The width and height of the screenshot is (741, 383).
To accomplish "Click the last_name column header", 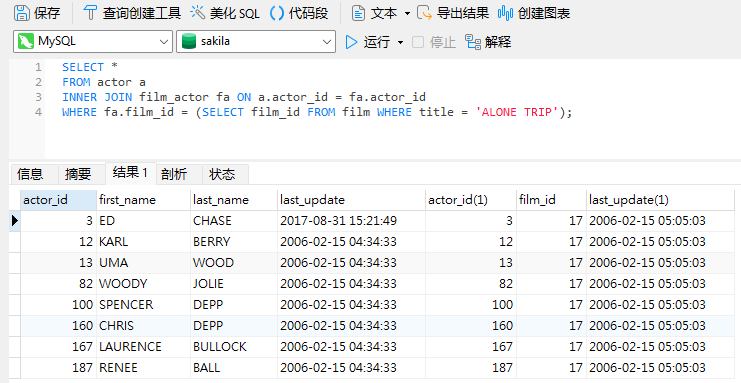I will click(x=234, y=200).
